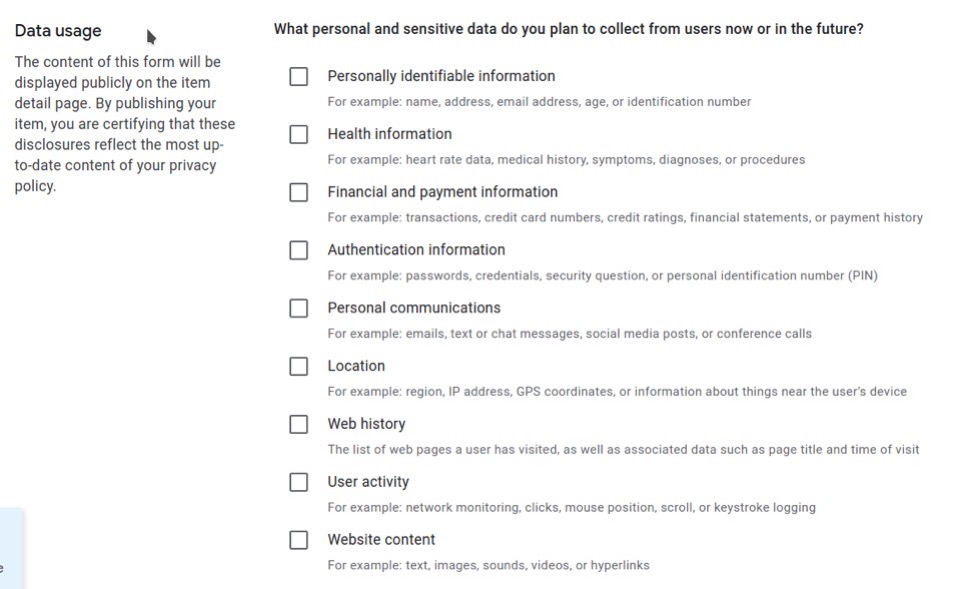Click the personal and sensitive data question text
Viewport: 974px width, 589px height.
[568, 29]
